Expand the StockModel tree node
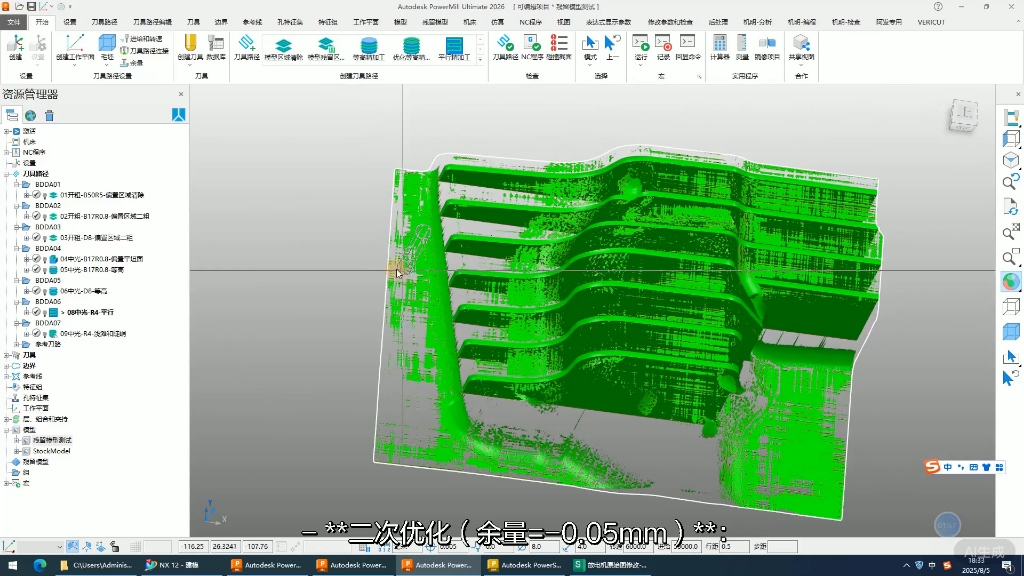This screenshot has width=1024, height=576. point(17,451)
